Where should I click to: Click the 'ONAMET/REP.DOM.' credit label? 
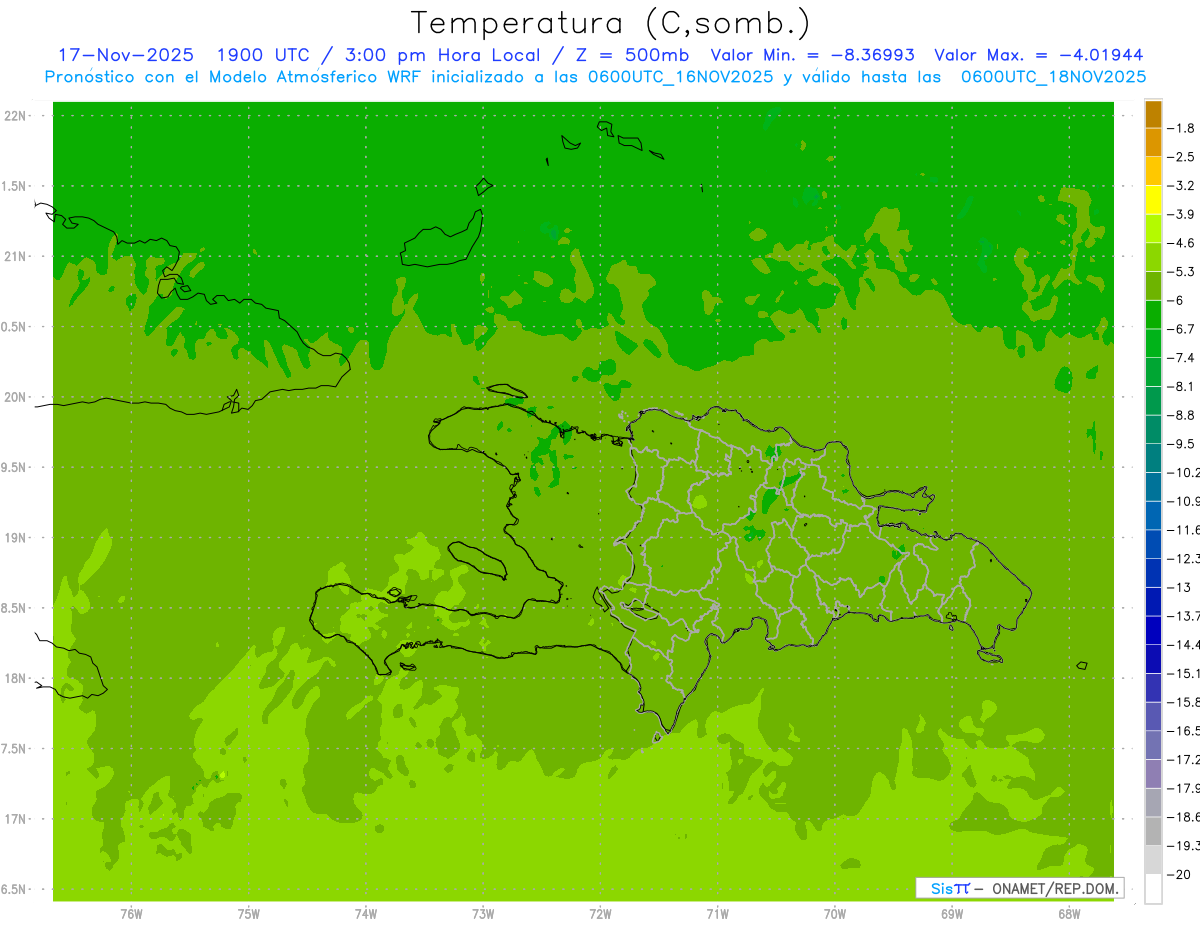pos(1055,888)
